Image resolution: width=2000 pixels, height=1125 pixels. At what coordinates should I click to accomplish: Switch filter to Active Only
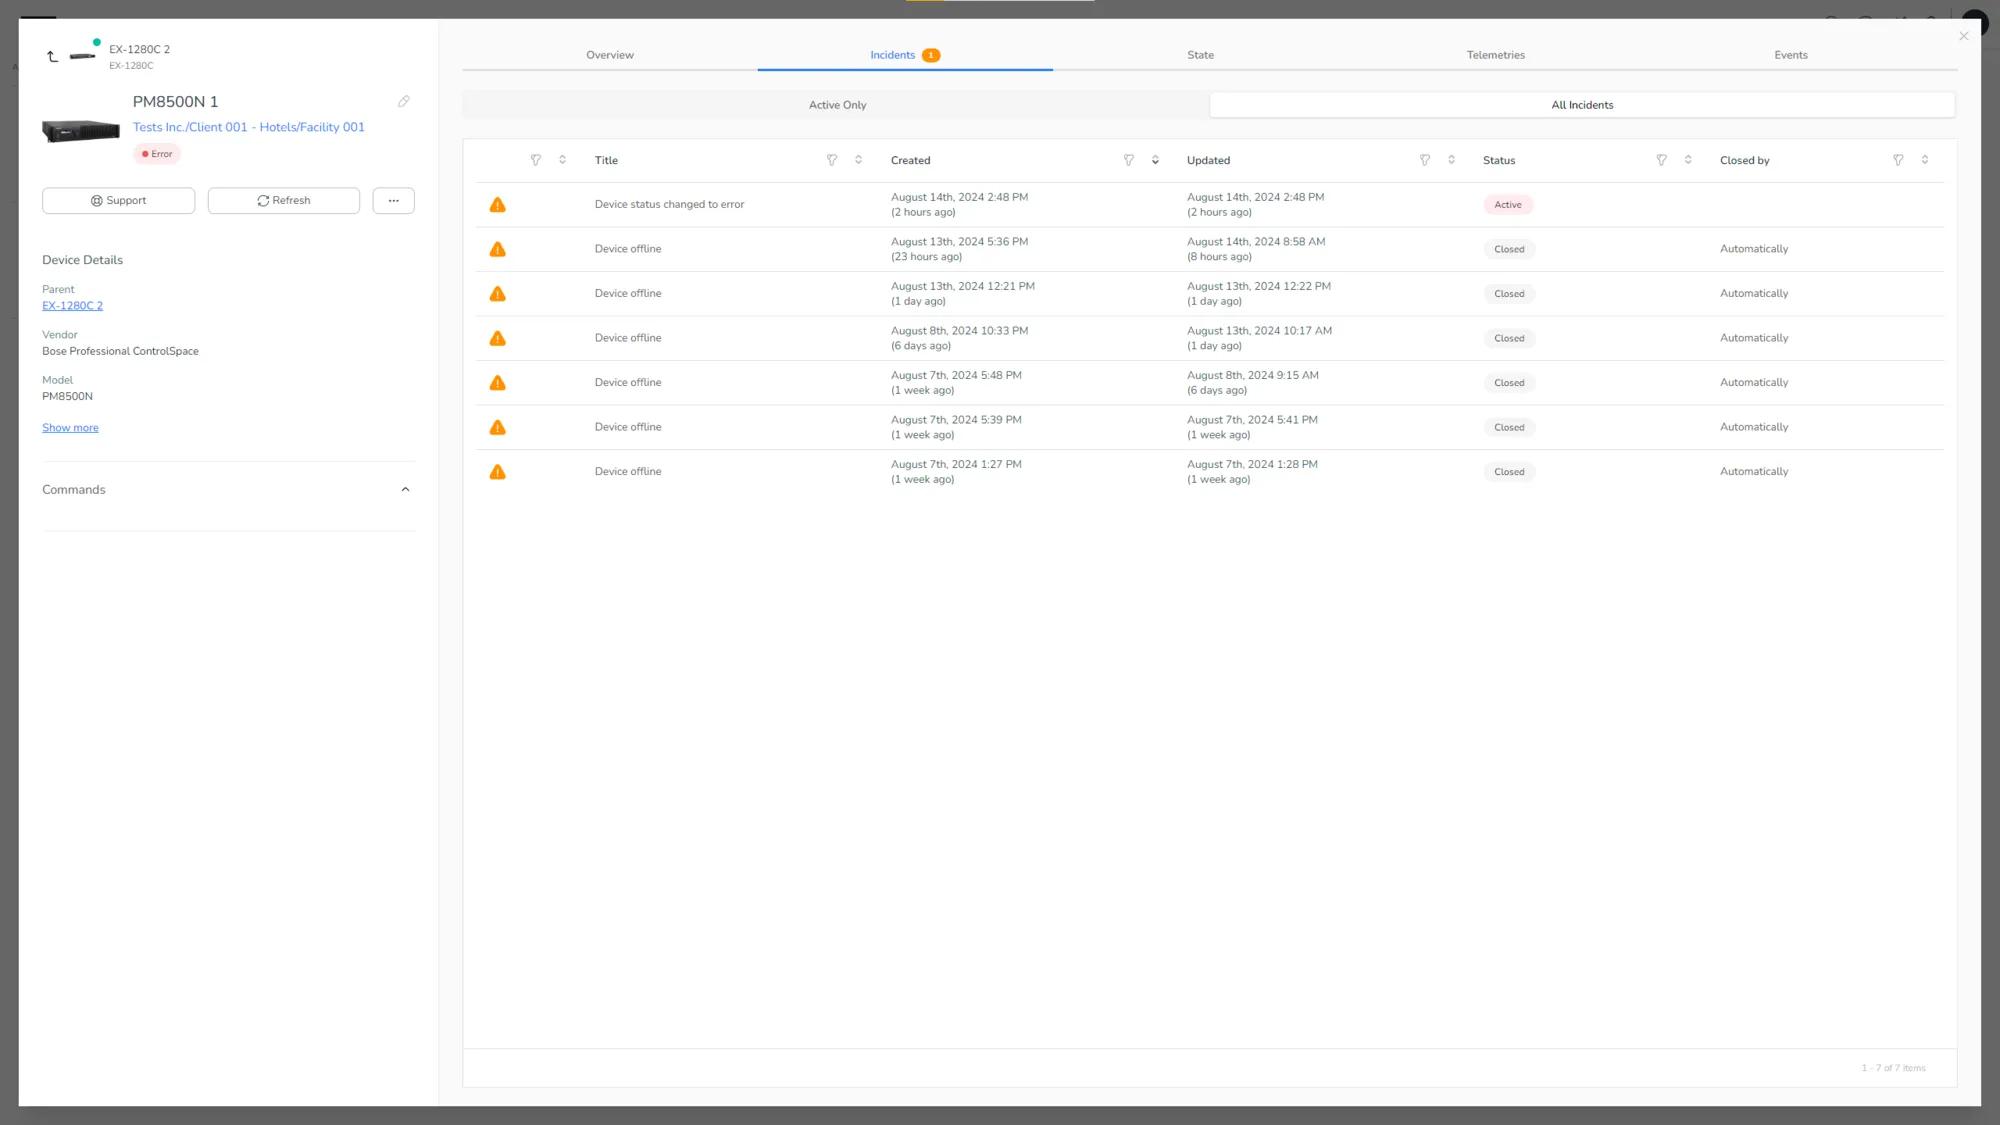837,105
